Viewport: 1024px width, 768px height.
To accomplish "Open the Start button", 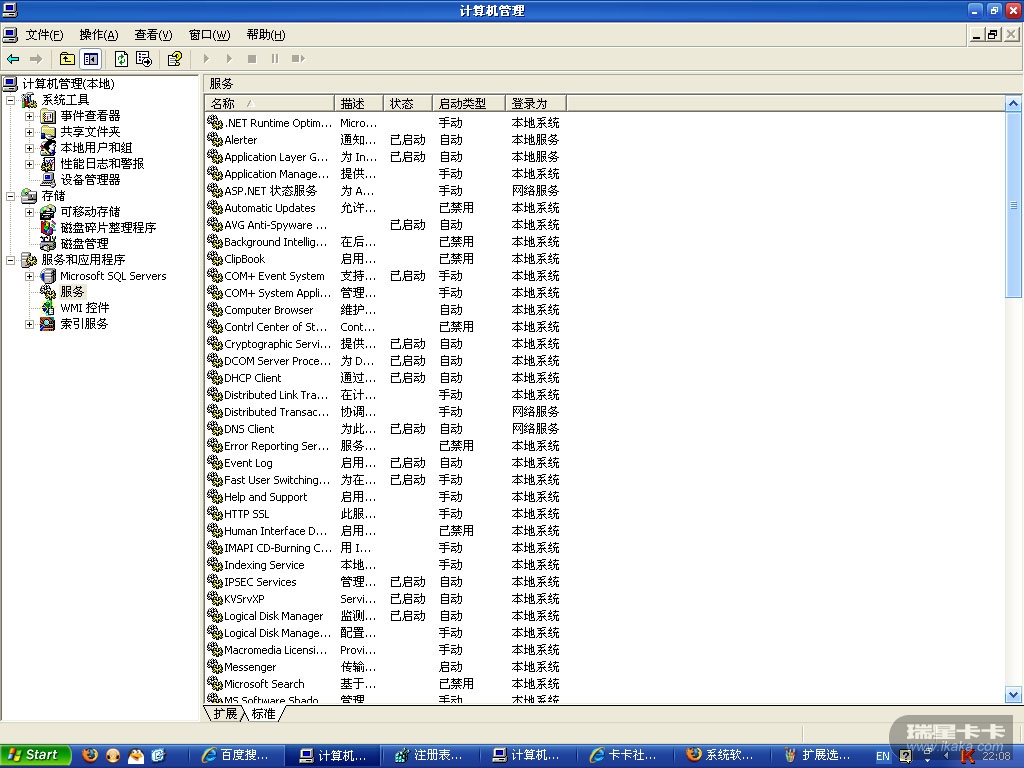I will [34, 755].
